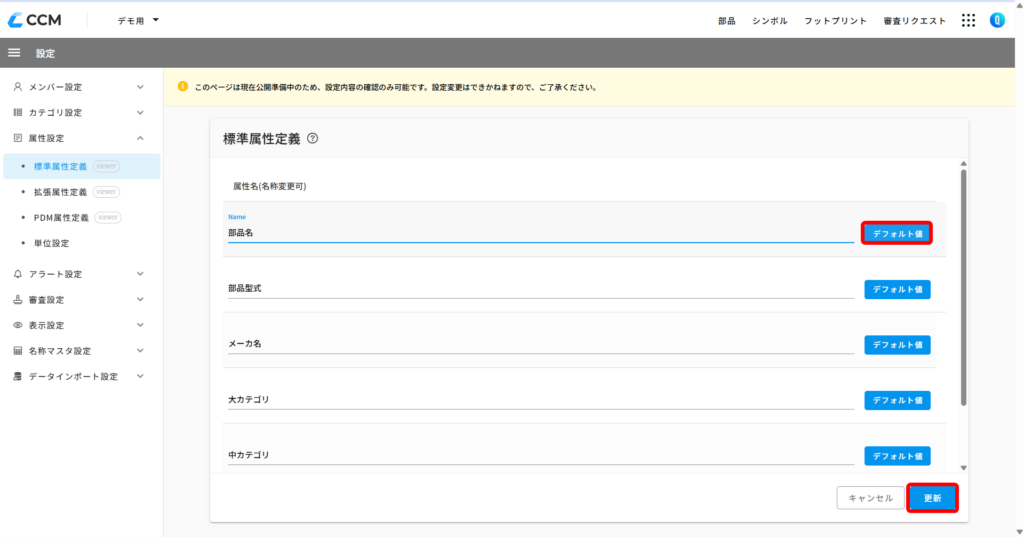Image resolution: width=1024 pixels, height=537 pixels.
Task: Focus the 中カテゴリ input field
Action: (541, 455)
